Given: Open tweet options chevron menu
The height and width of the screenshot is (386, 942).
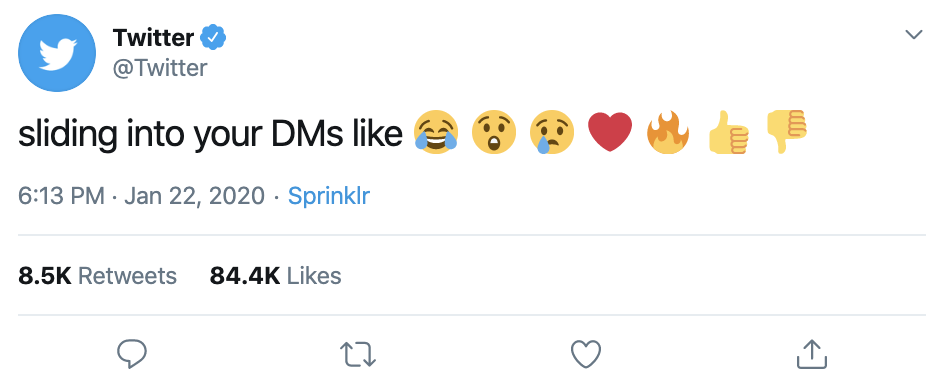Looking at the screenshot, I should (x=914, y=35).
